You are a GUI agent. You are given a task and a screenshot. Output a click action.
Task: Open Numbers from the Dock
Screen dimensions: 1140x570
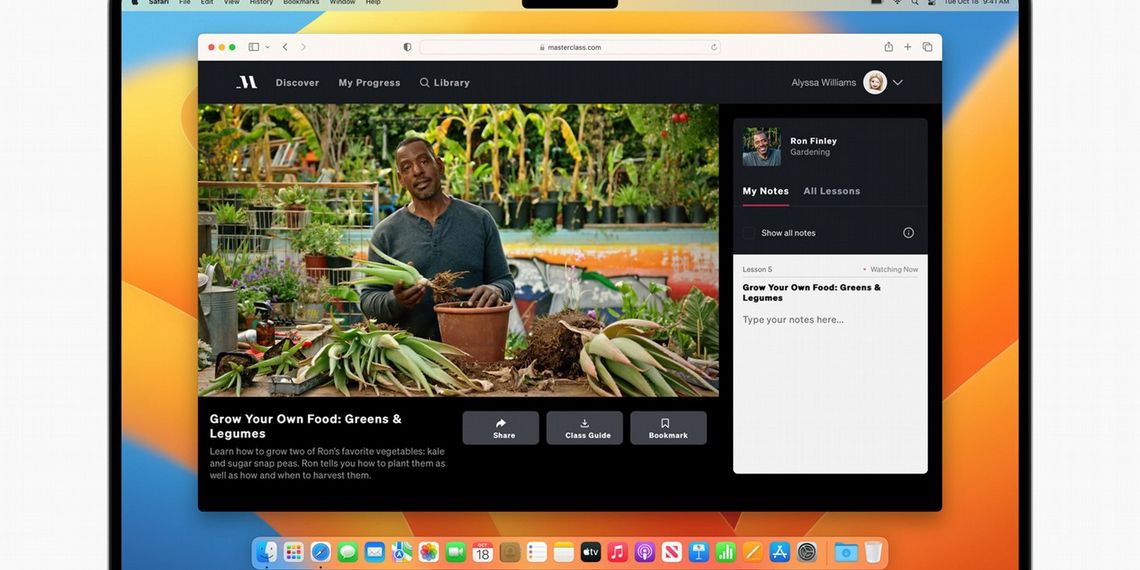point(726,552)
